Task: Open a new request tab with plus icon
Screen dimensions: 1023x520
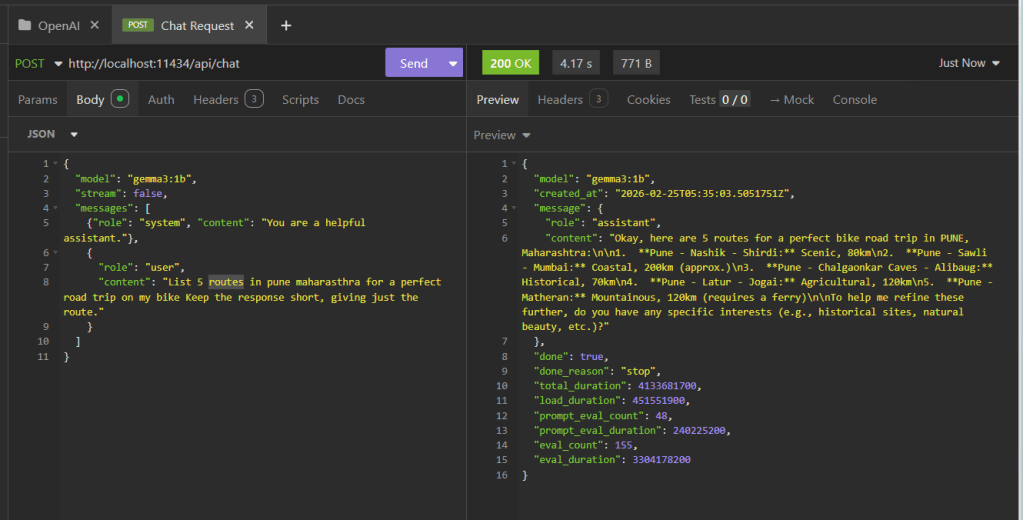Action: (286, 25)
